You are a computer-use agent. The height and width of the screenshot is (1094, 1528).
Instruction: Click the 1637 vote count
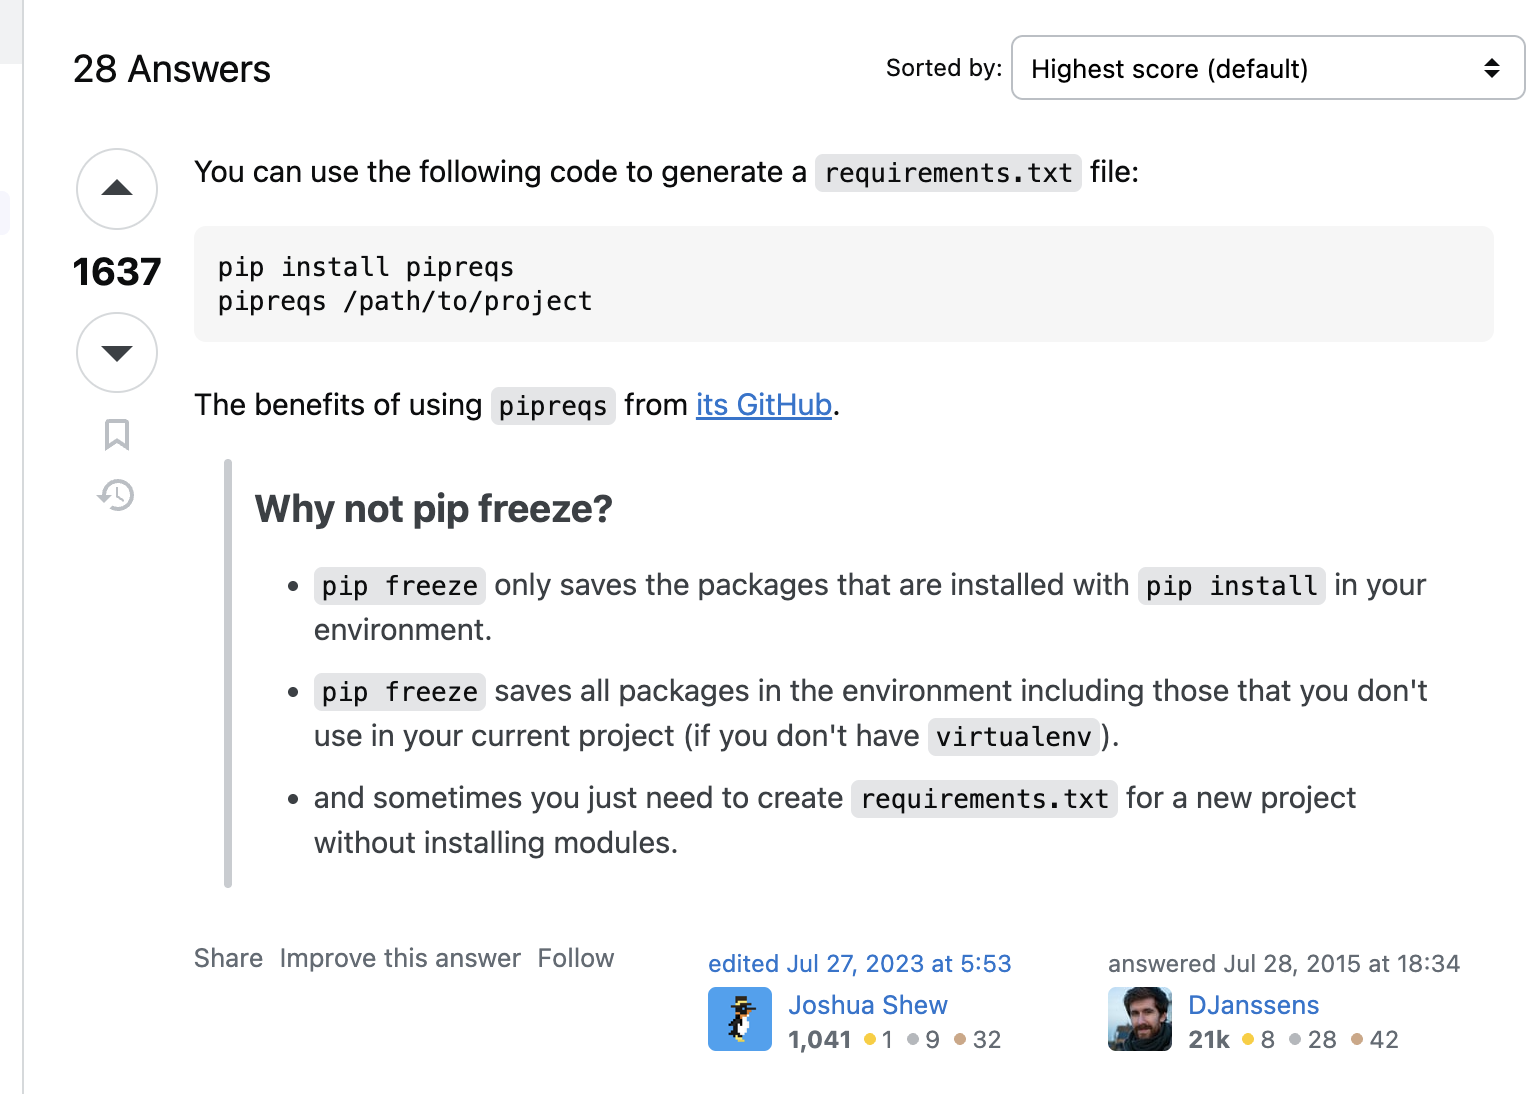pos(117,271)
